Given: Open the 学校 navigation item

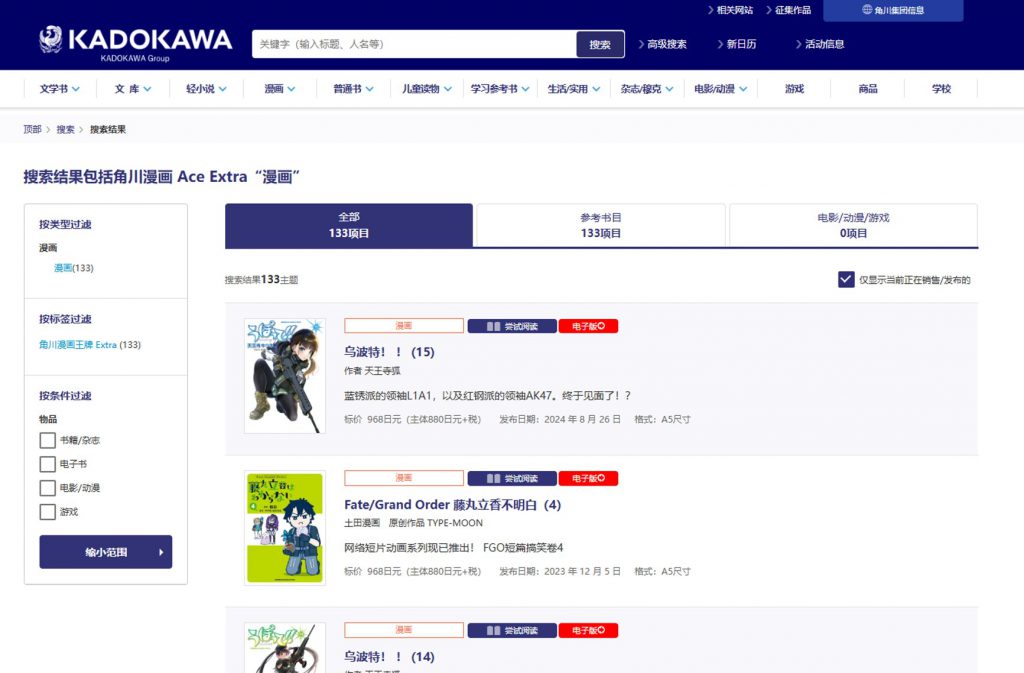Looking at the screenshot, I should pos(941,89).
